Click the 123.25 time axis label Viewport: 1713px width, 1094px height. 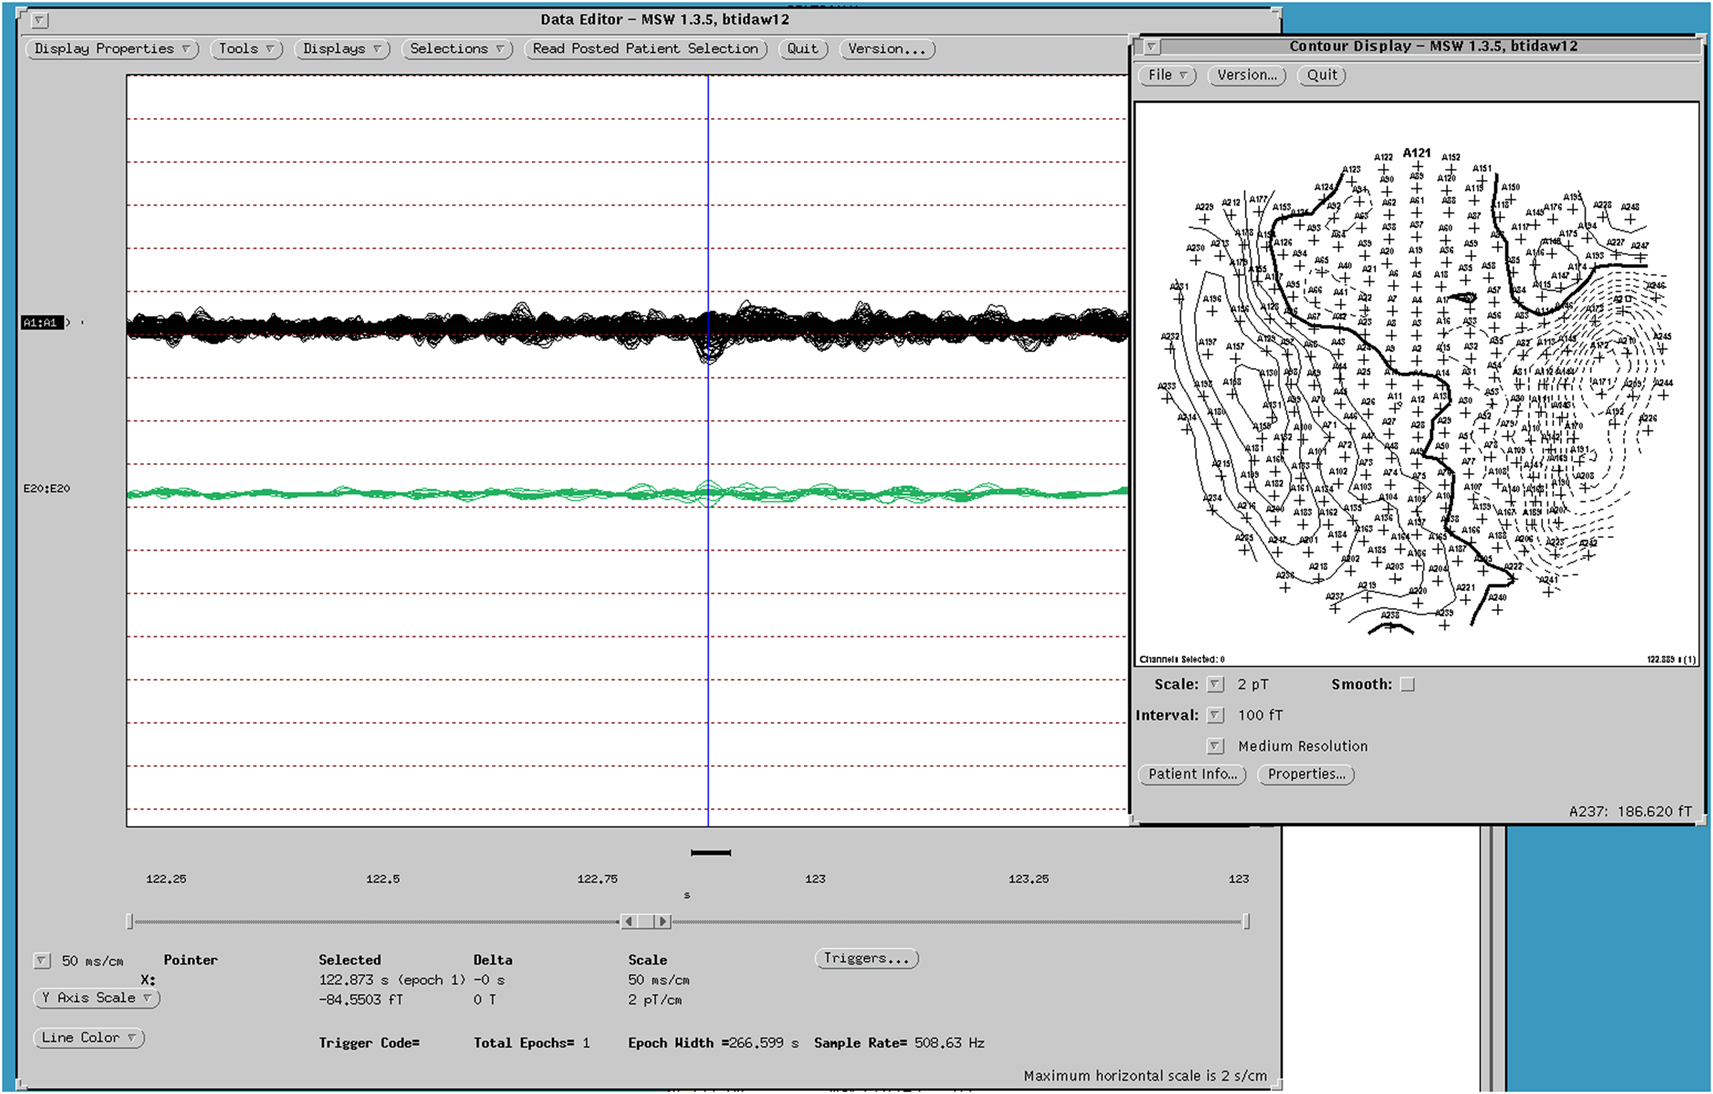(1029, 879)
